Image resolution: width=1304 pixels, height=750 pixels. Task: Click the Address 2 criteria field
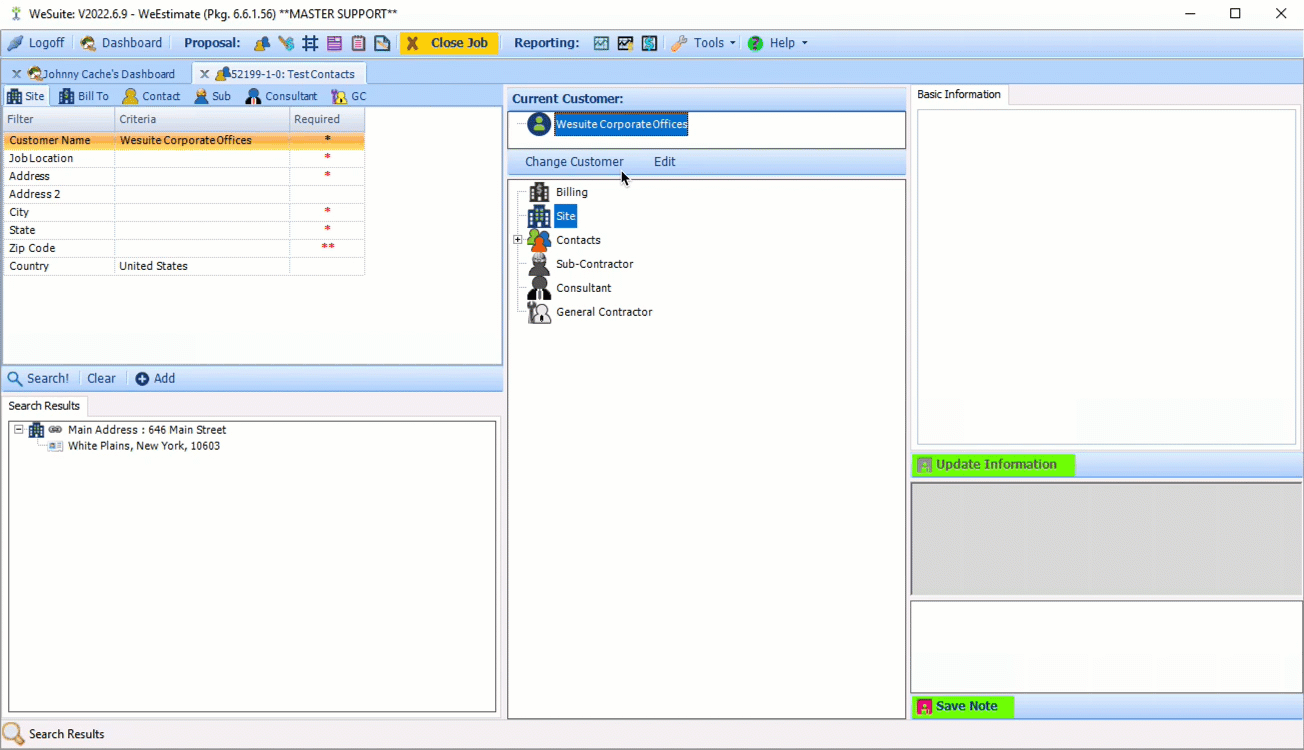[202, 194]
